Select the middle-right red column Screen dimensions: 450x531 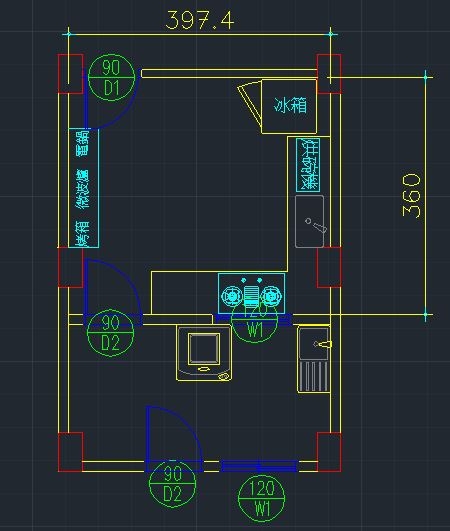(329, 268)
